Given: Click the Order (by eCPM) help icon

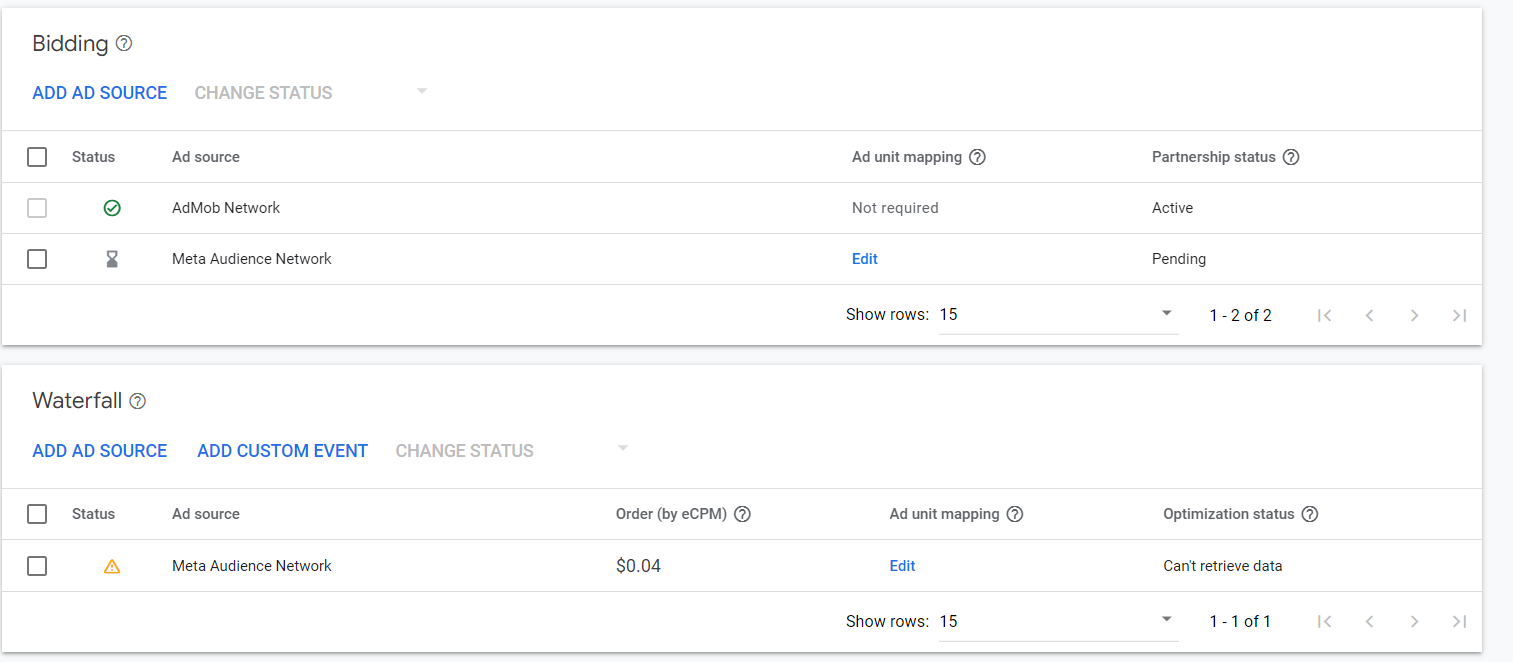Looking at the screenshot, I should pyautogui.click(x=742, y=514).
